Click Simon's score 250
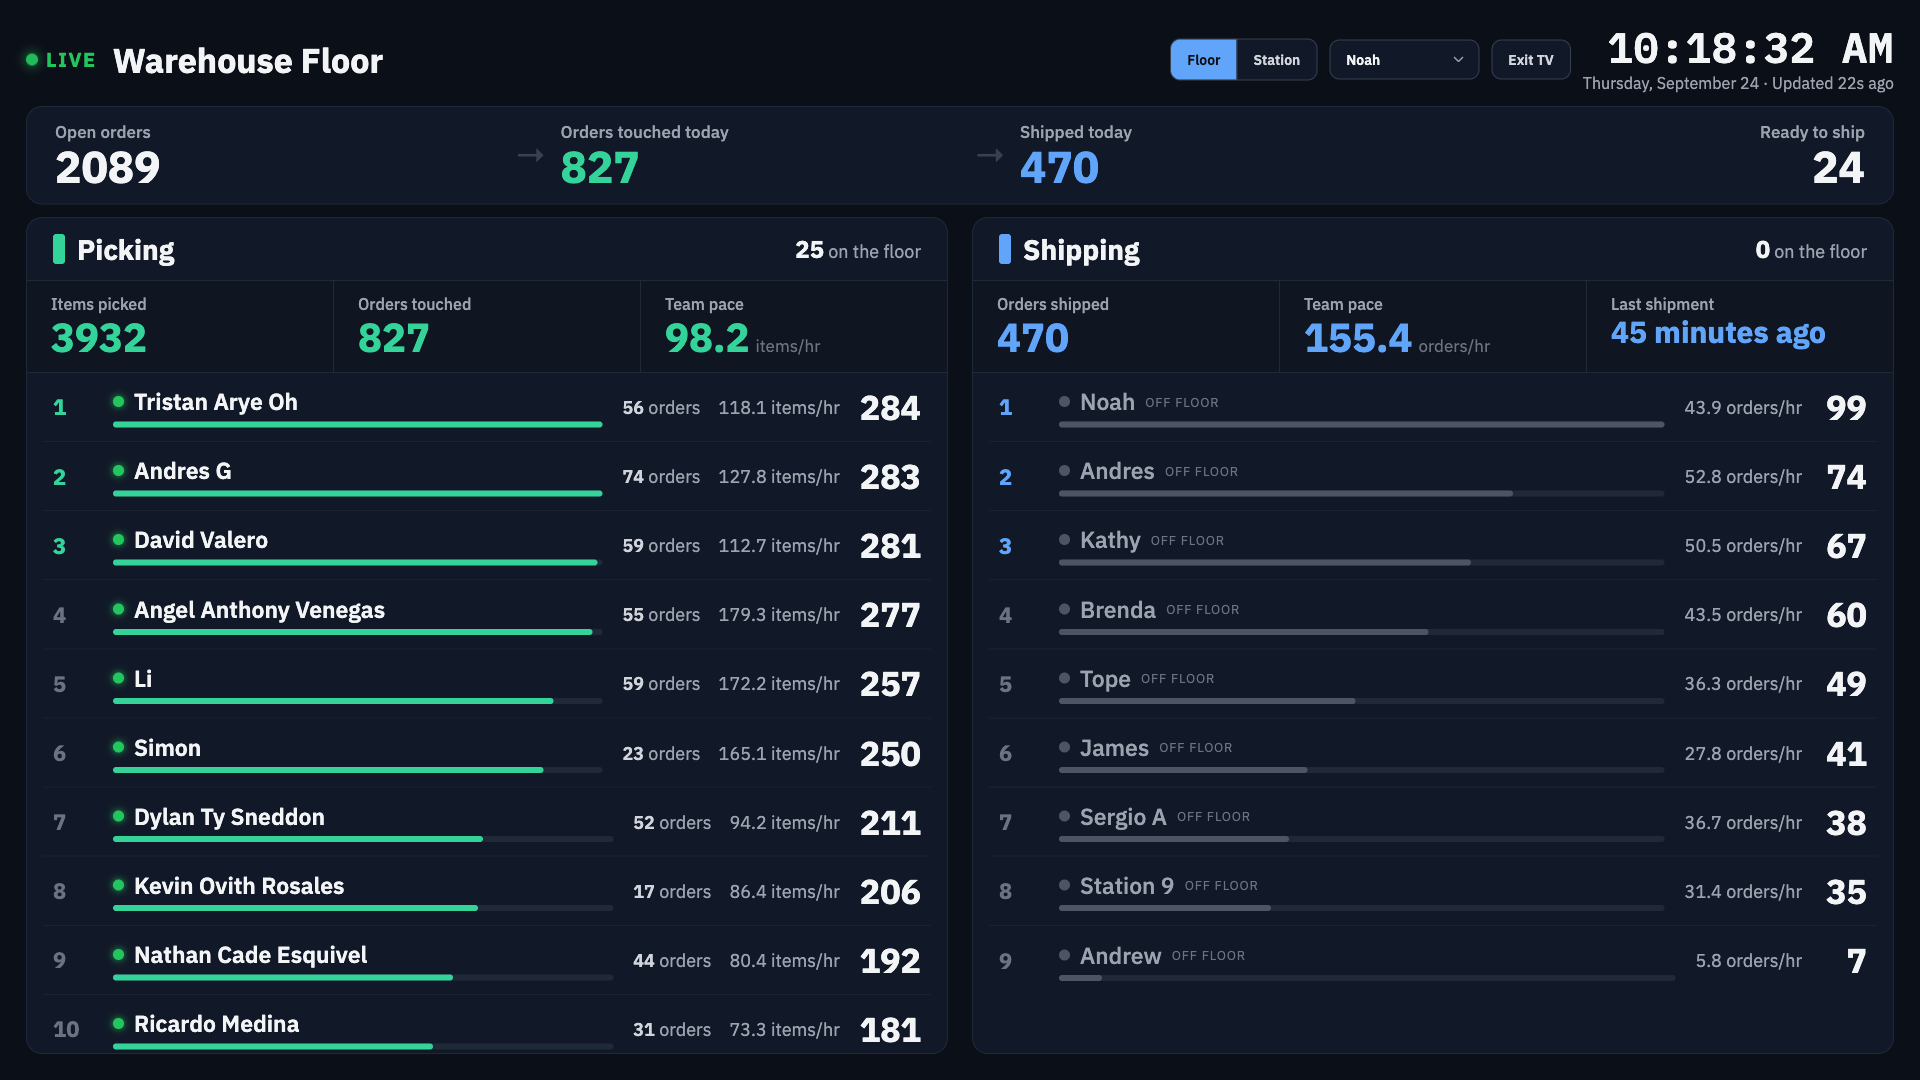Screen dimensions: 1920x1080 889,754
